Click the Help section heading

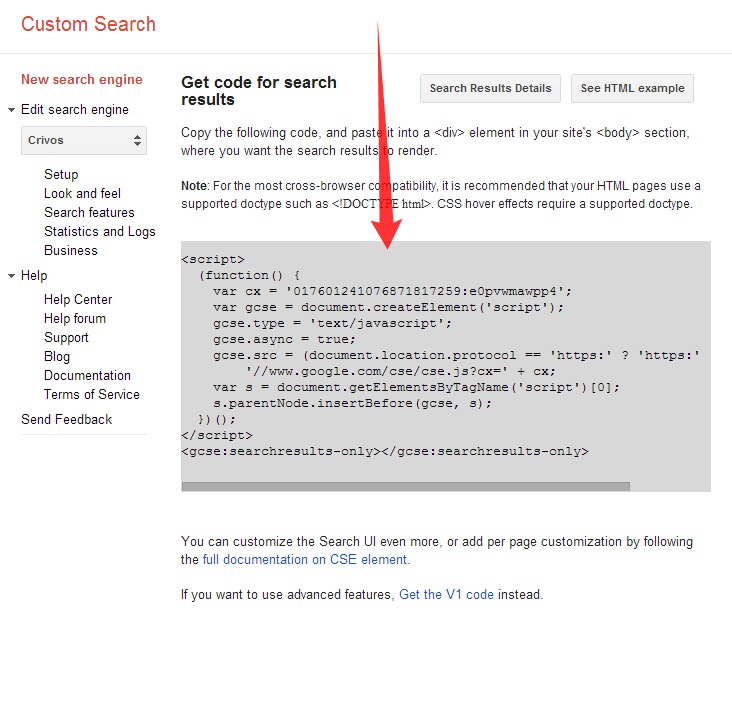coord(34,275)
